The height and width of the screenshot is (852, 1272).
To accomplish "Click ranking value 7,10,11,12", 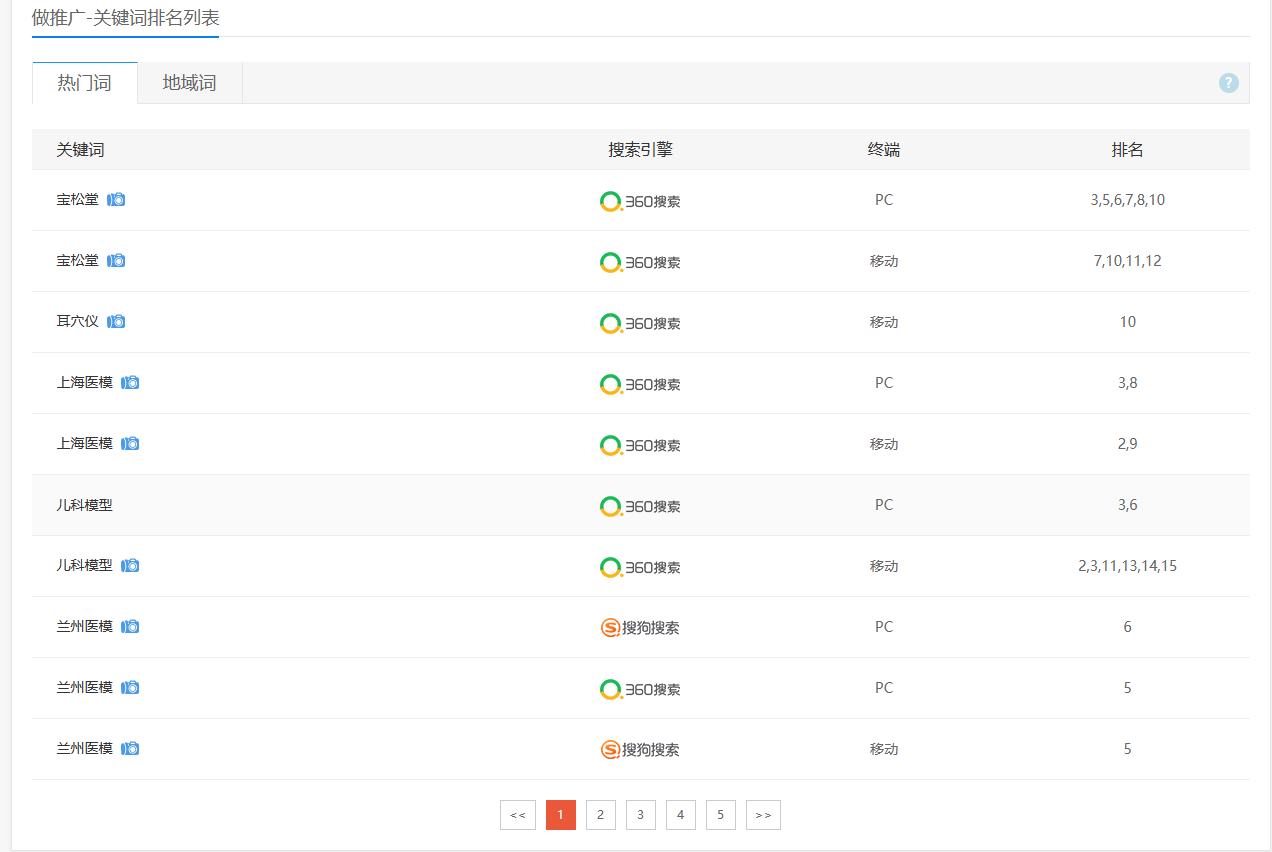I will 1128,261.
